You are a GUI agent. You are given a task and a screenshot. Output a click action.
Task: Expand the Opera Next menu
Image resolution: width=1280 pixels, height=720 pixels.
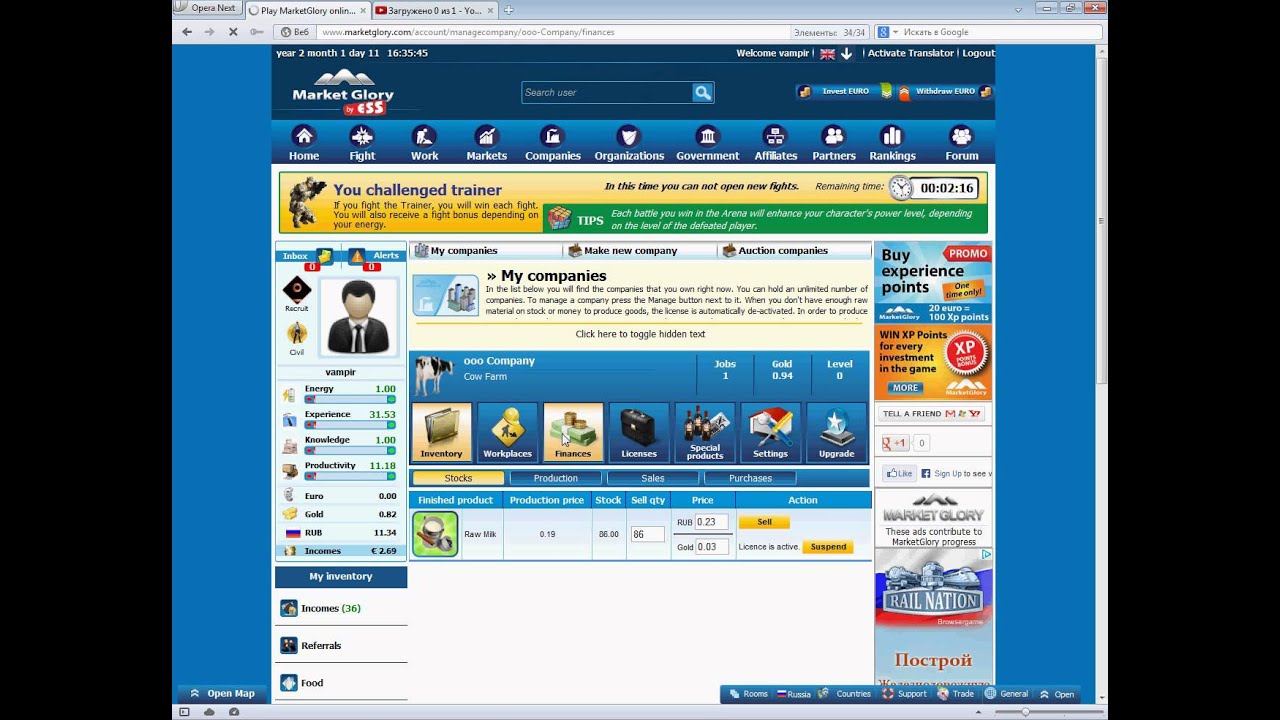[207, 8]
